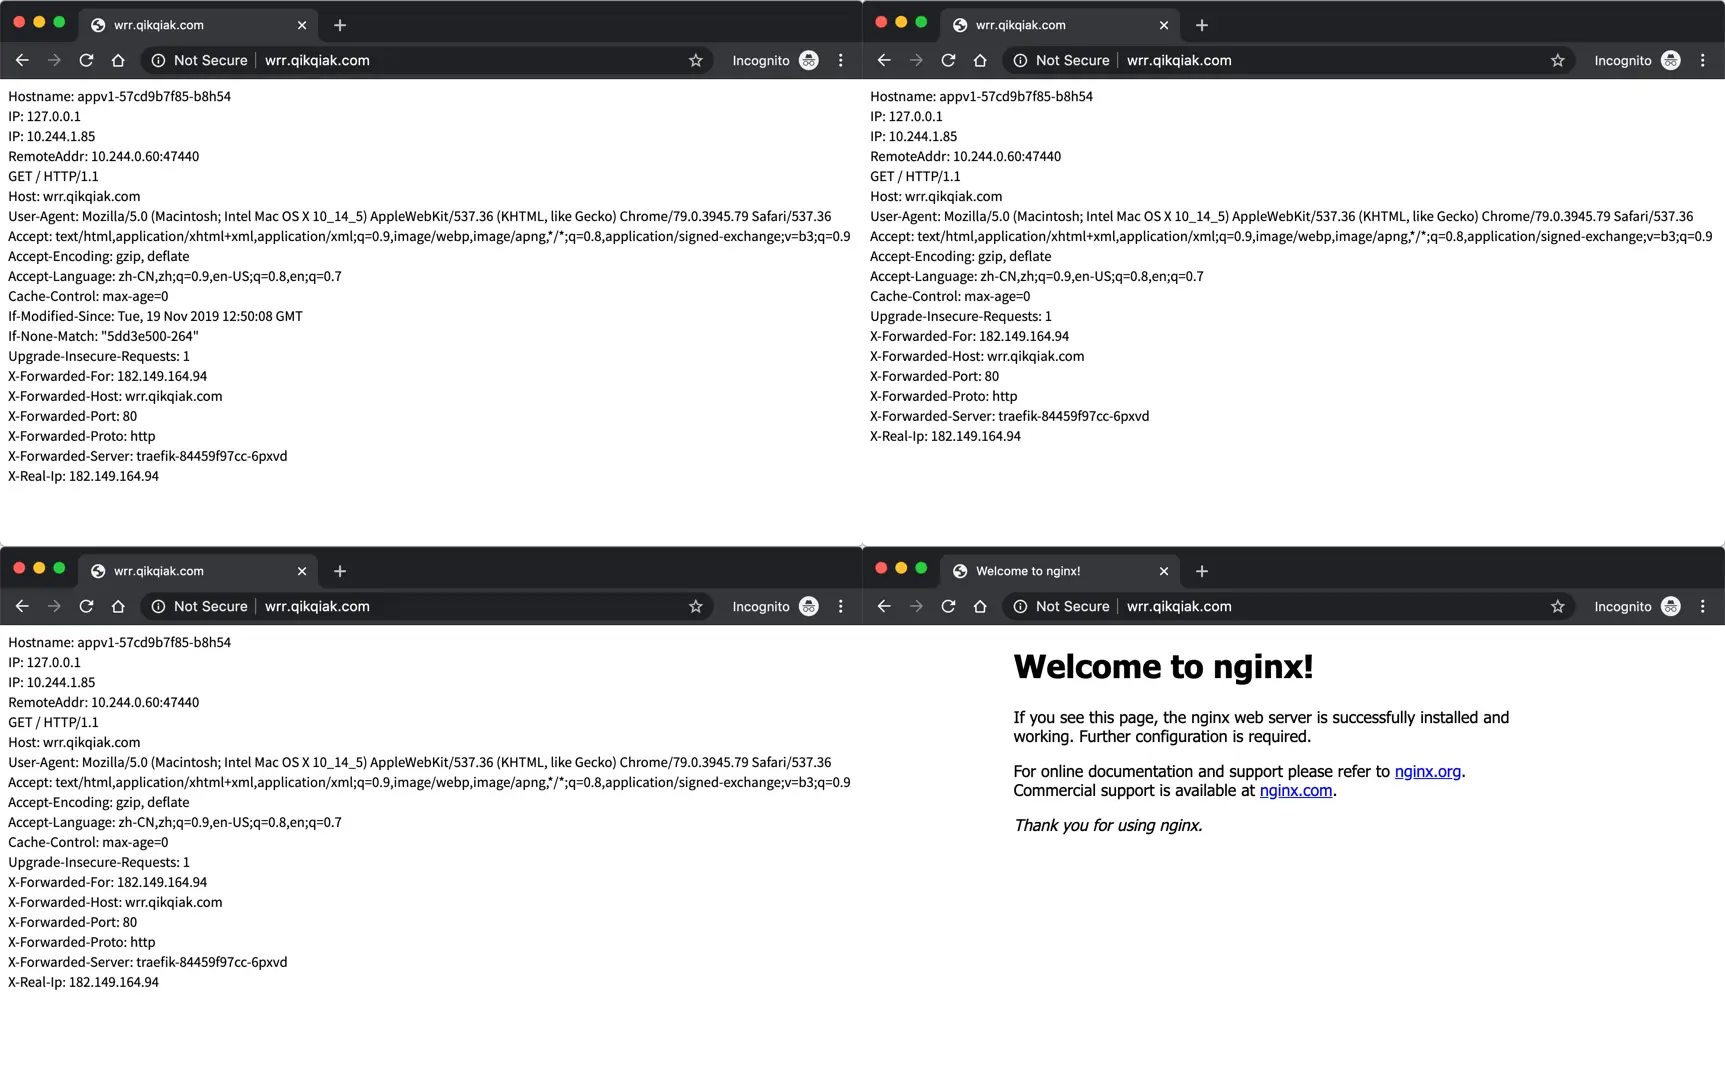The image size is (1725, 1079).
Task: Close the Welcome to nginx! tab
Action: tap(1164, 571)
